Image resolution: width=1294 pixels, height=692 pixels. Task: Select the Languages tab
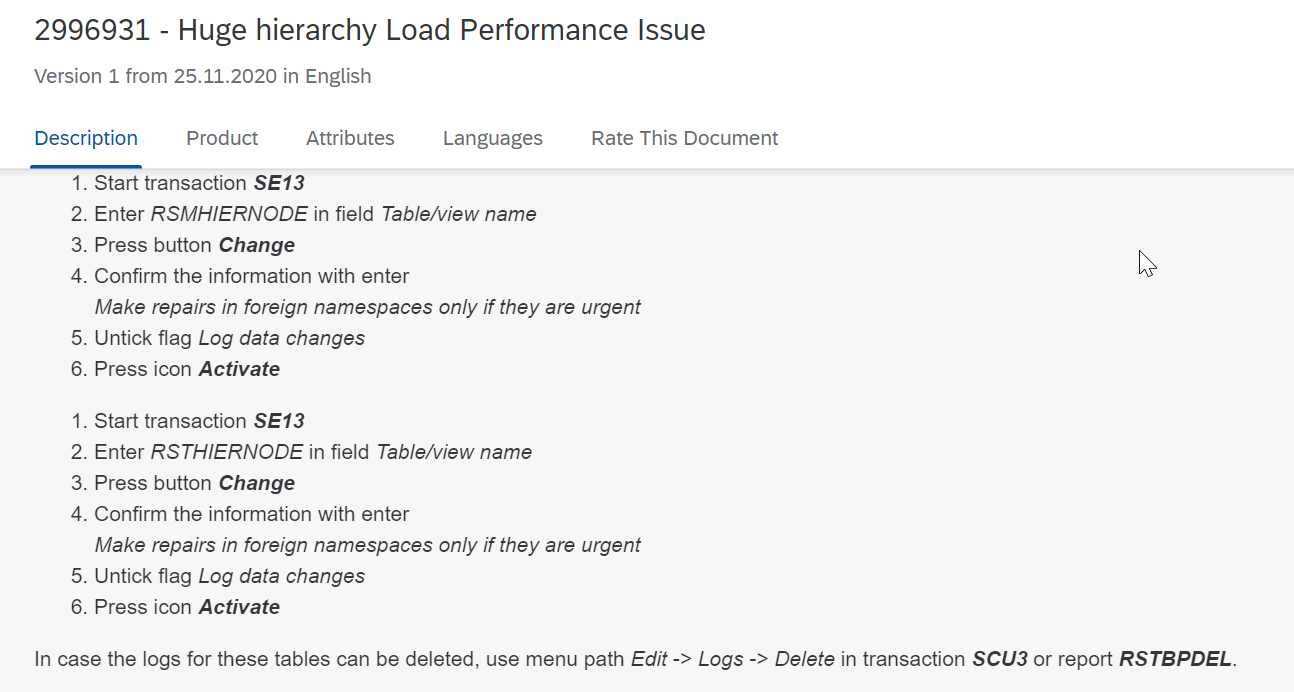coord(492,138)
